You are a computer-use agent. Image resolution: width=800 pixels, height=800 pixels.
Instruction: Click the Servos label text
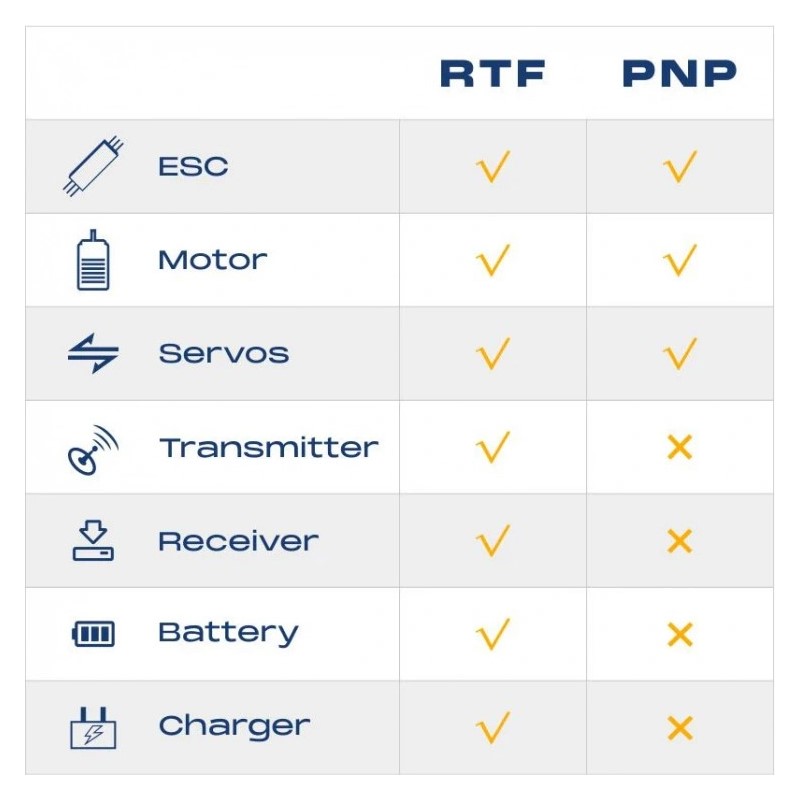click(224, 353)
